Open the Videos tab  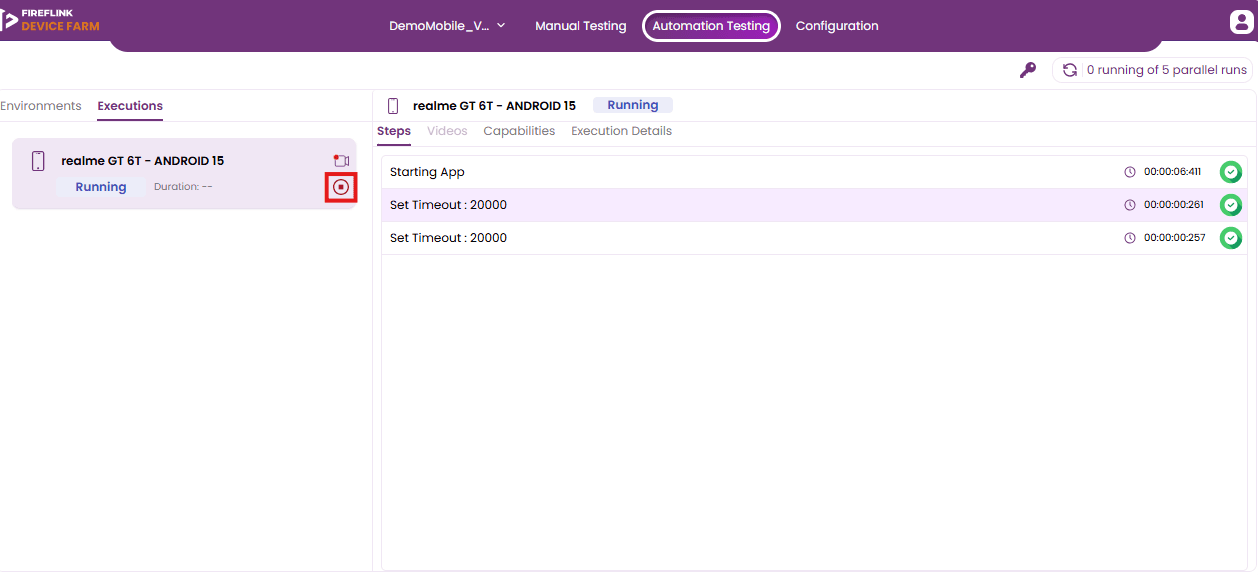point(447,131)
